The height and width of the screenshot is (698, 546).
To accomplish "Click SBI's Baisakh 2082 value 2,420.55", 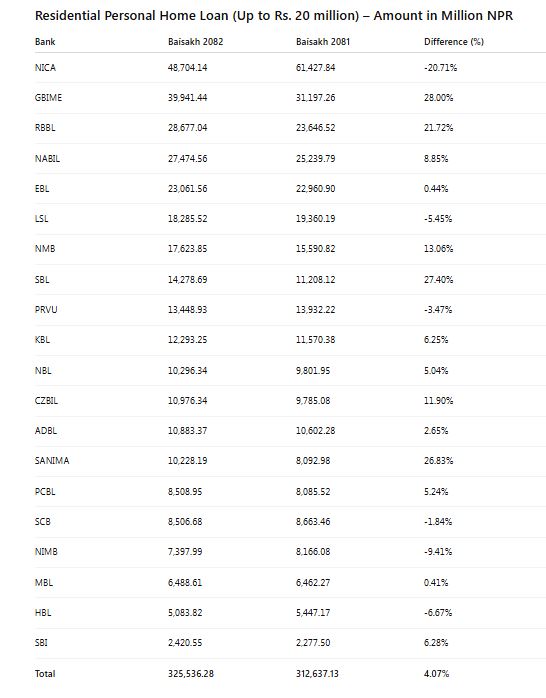I will [185, 642].
